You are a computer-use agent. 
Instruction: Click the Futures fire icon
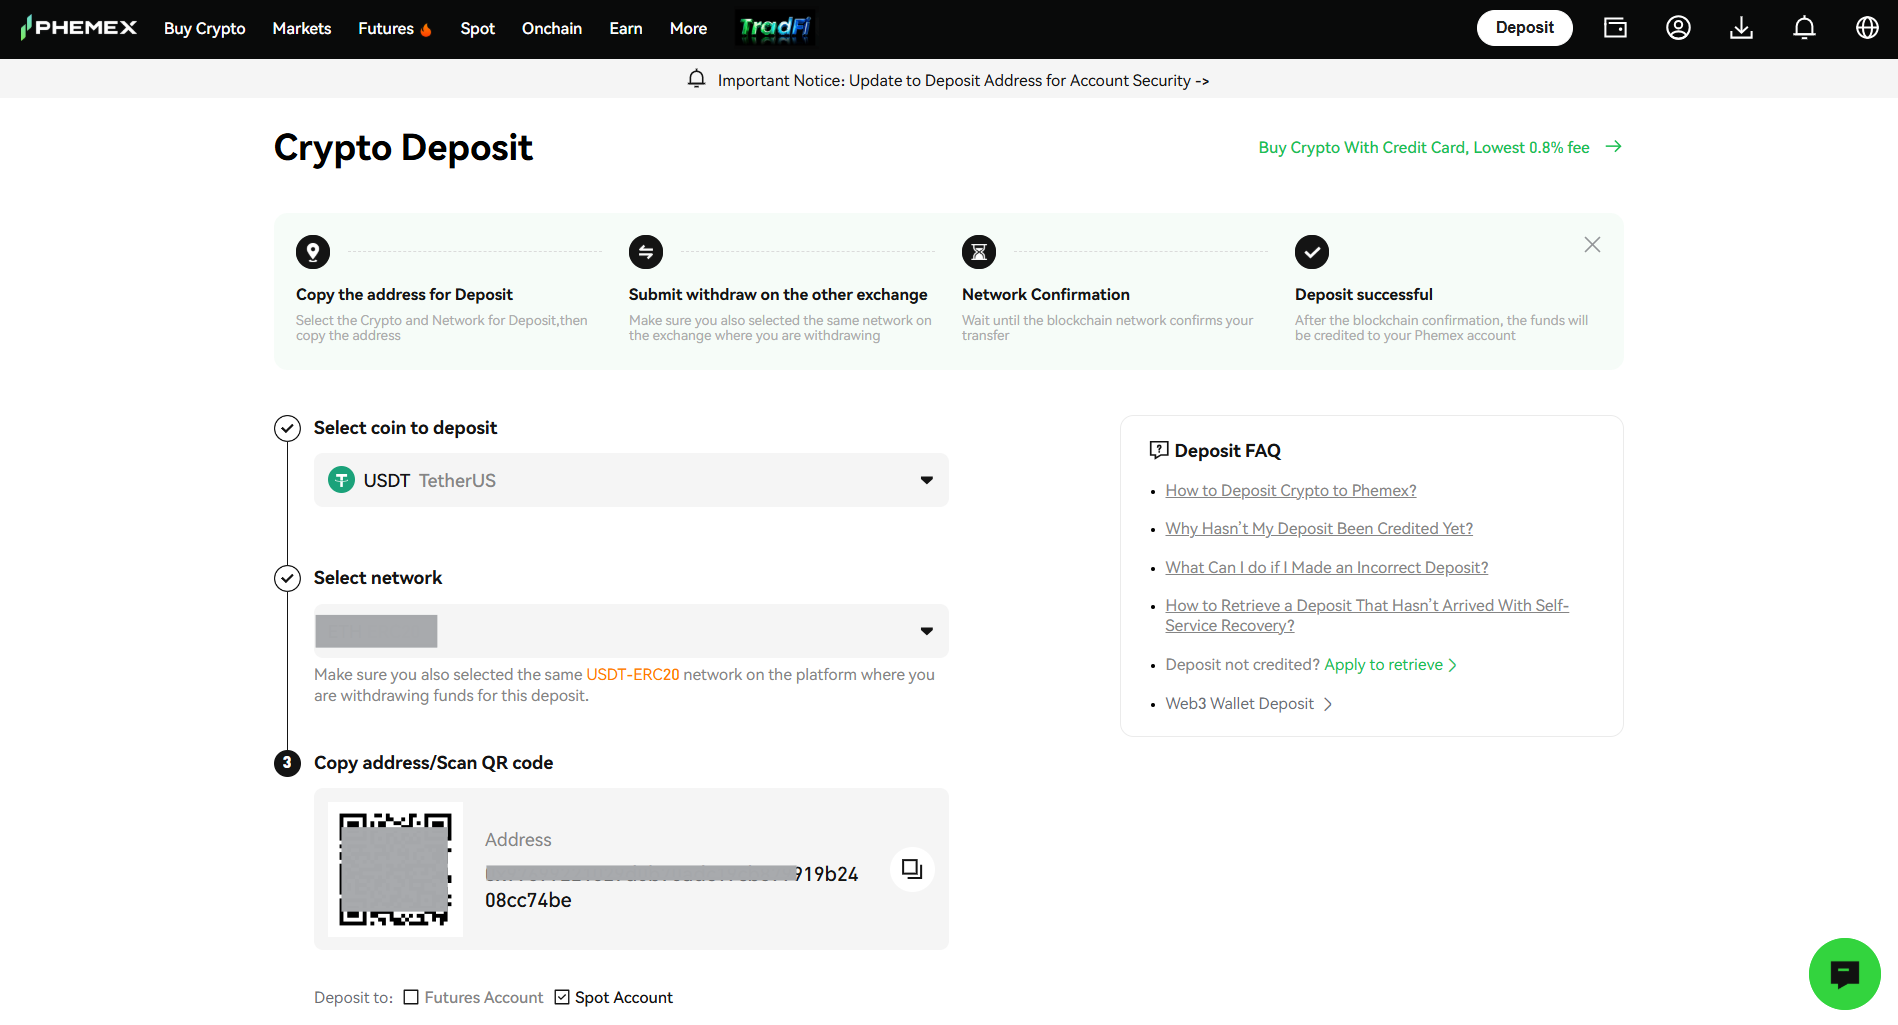pos(426,29)
